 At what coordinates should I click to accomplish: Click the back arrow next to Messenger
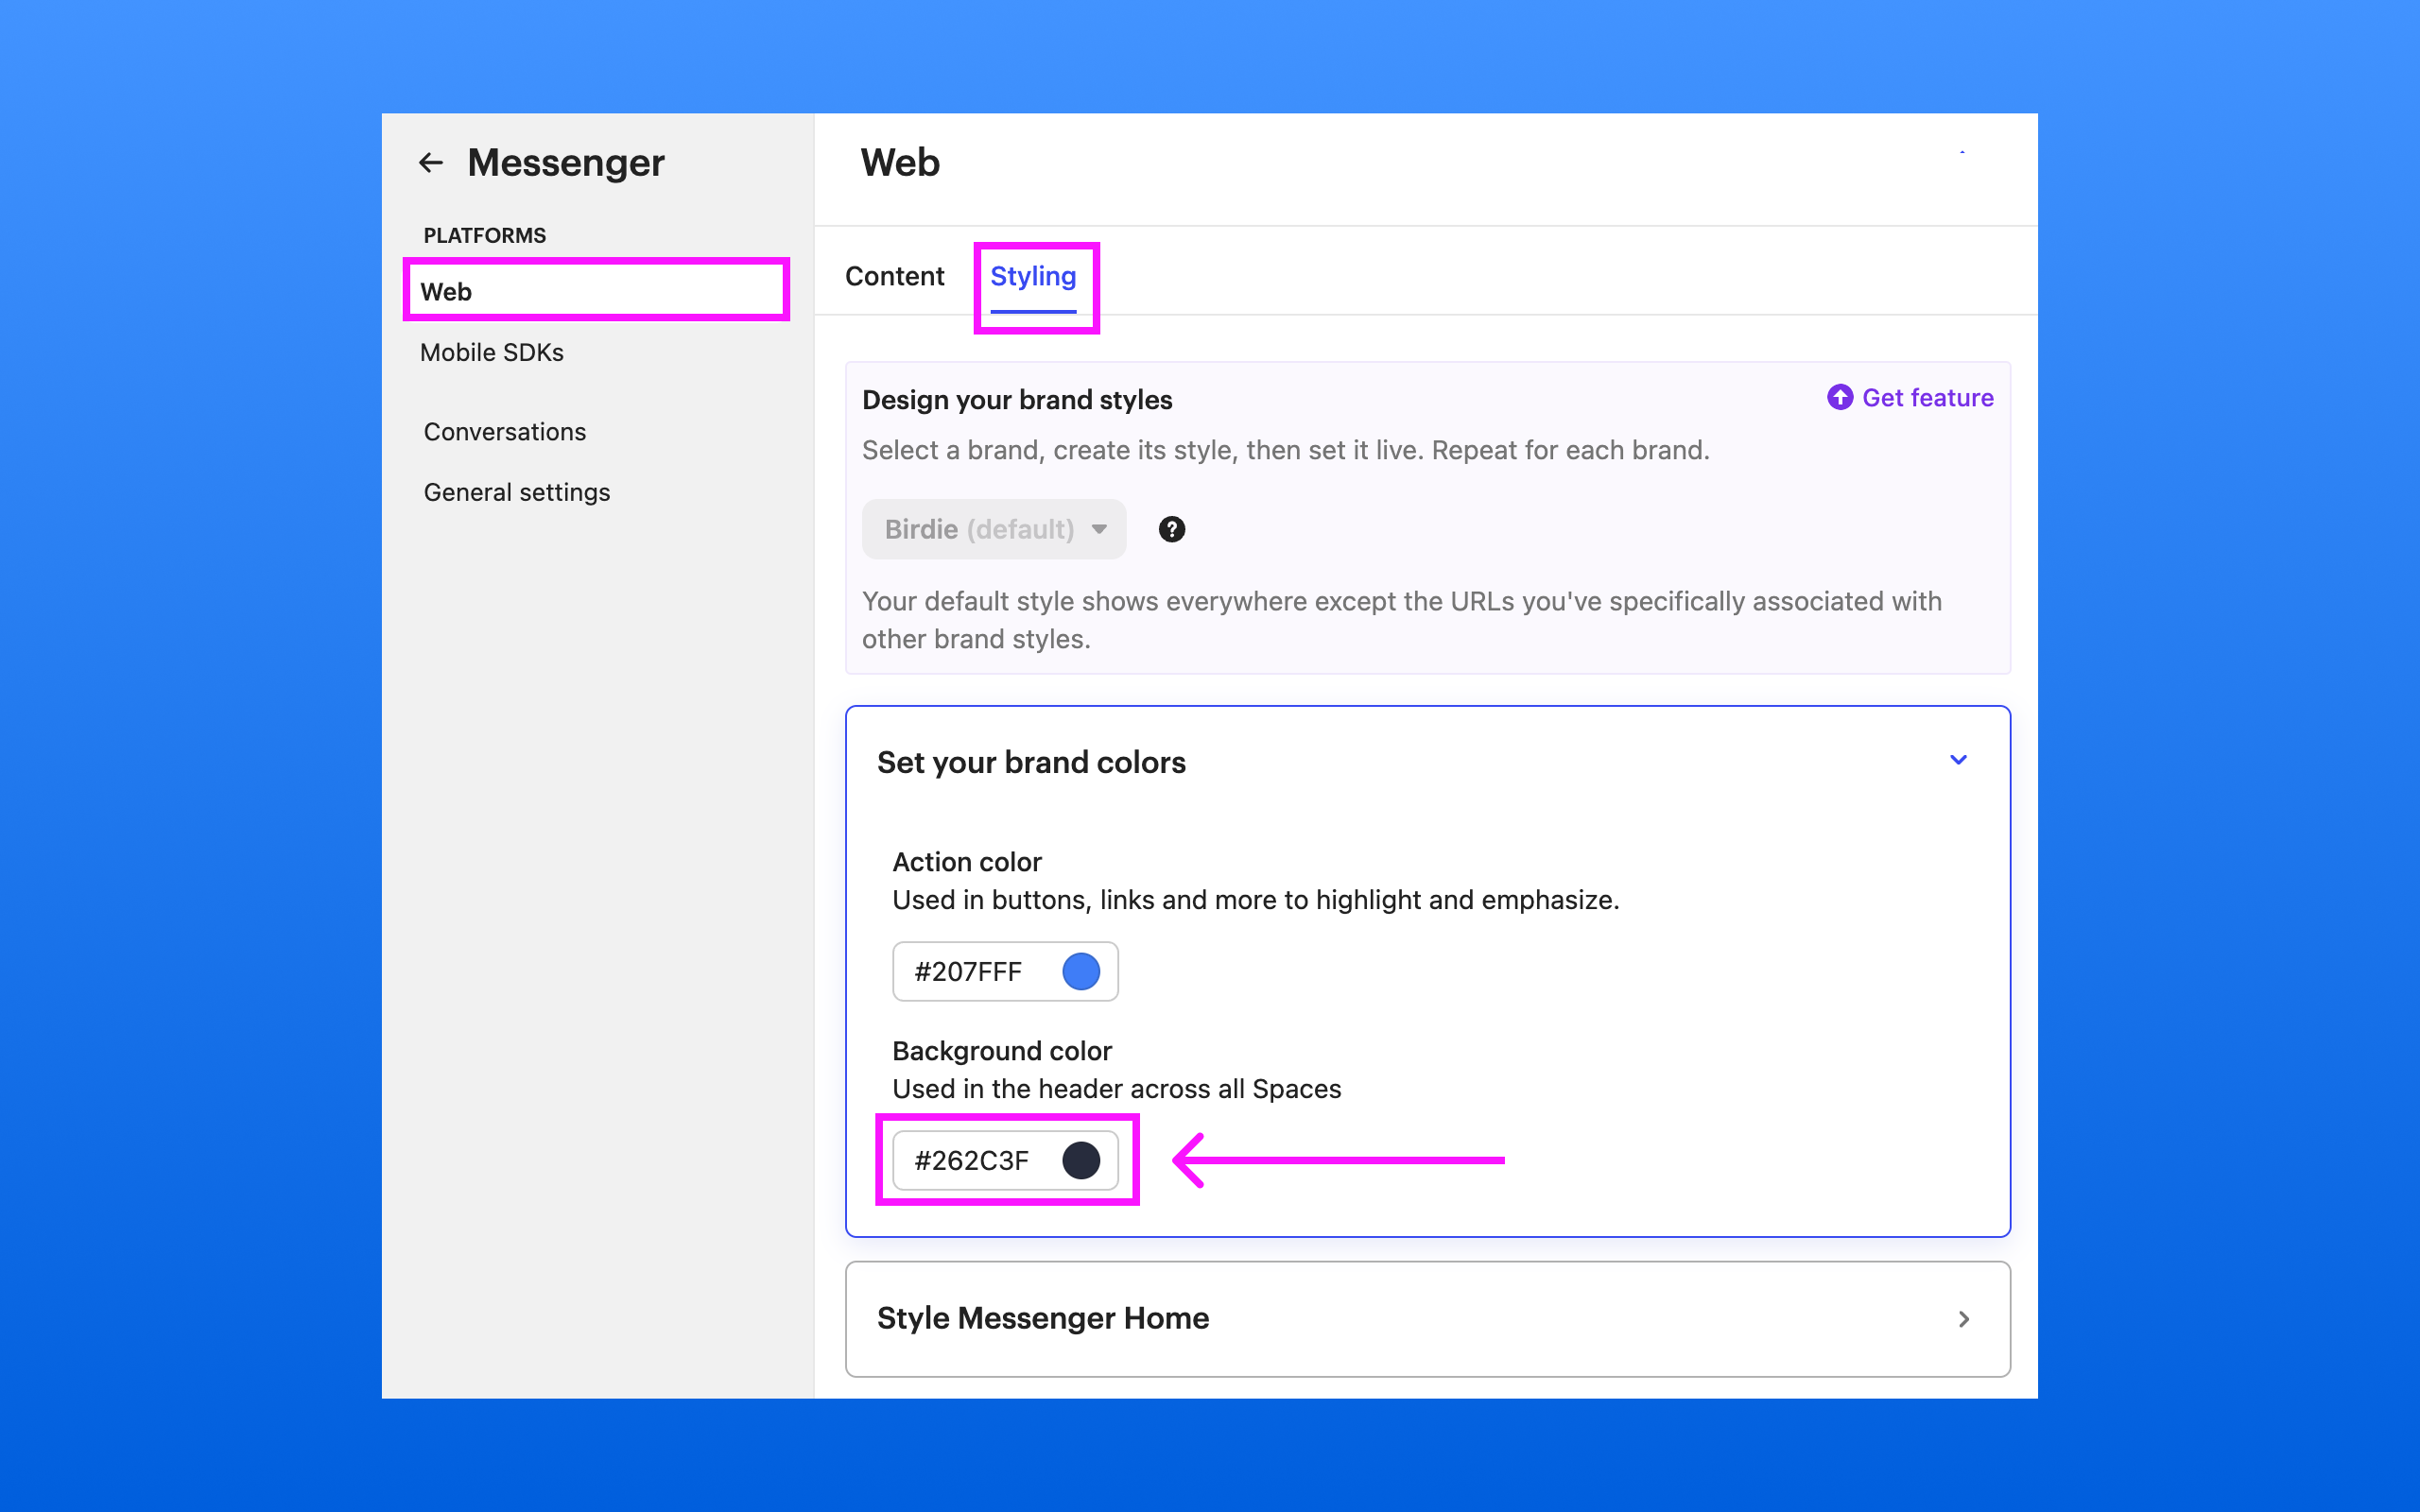pos(431,162)
